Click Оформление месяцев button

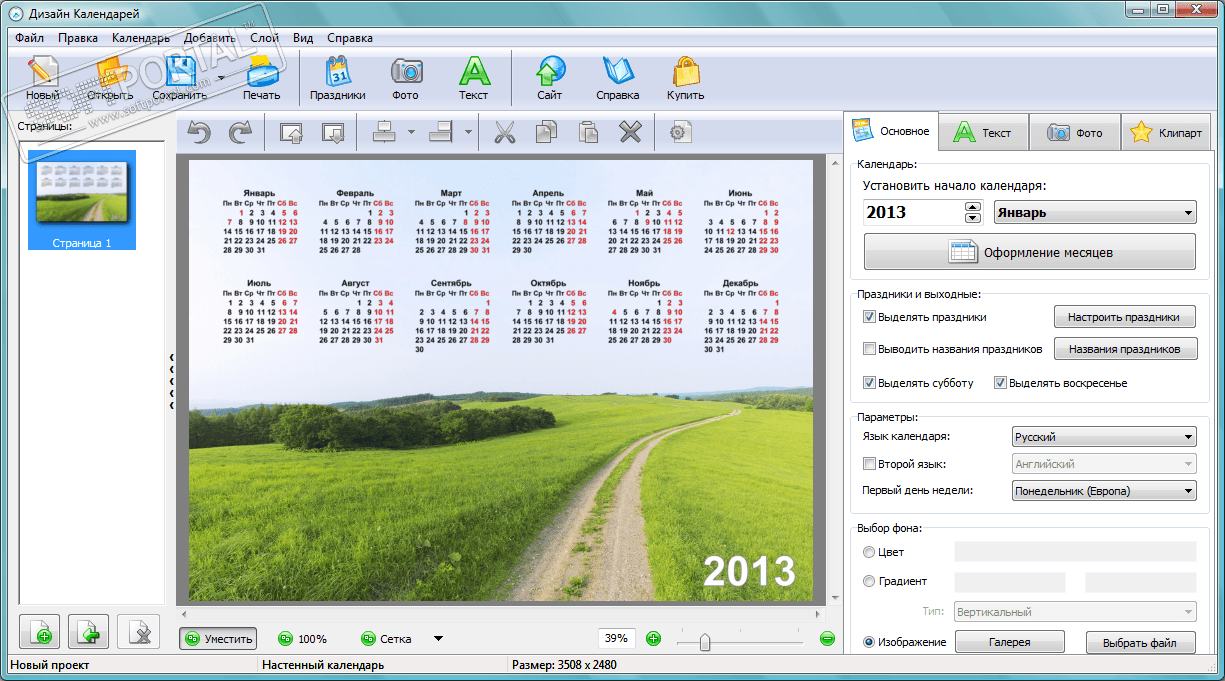[x=1029, y=252]
